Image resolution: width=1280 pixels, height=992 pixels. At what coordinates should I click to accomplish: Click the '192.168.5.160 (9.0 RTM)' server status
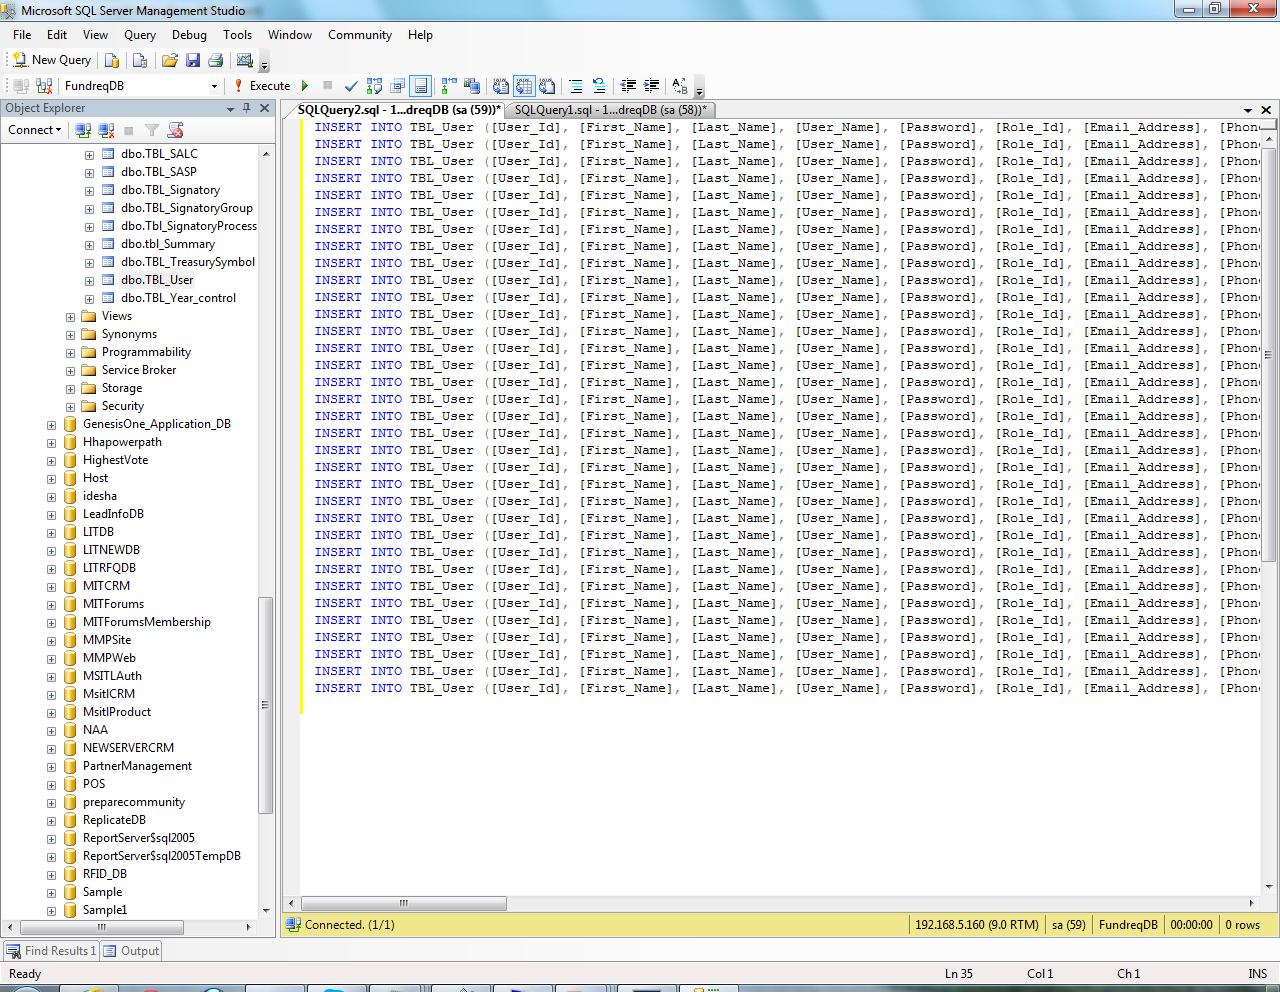click(977, 925)
